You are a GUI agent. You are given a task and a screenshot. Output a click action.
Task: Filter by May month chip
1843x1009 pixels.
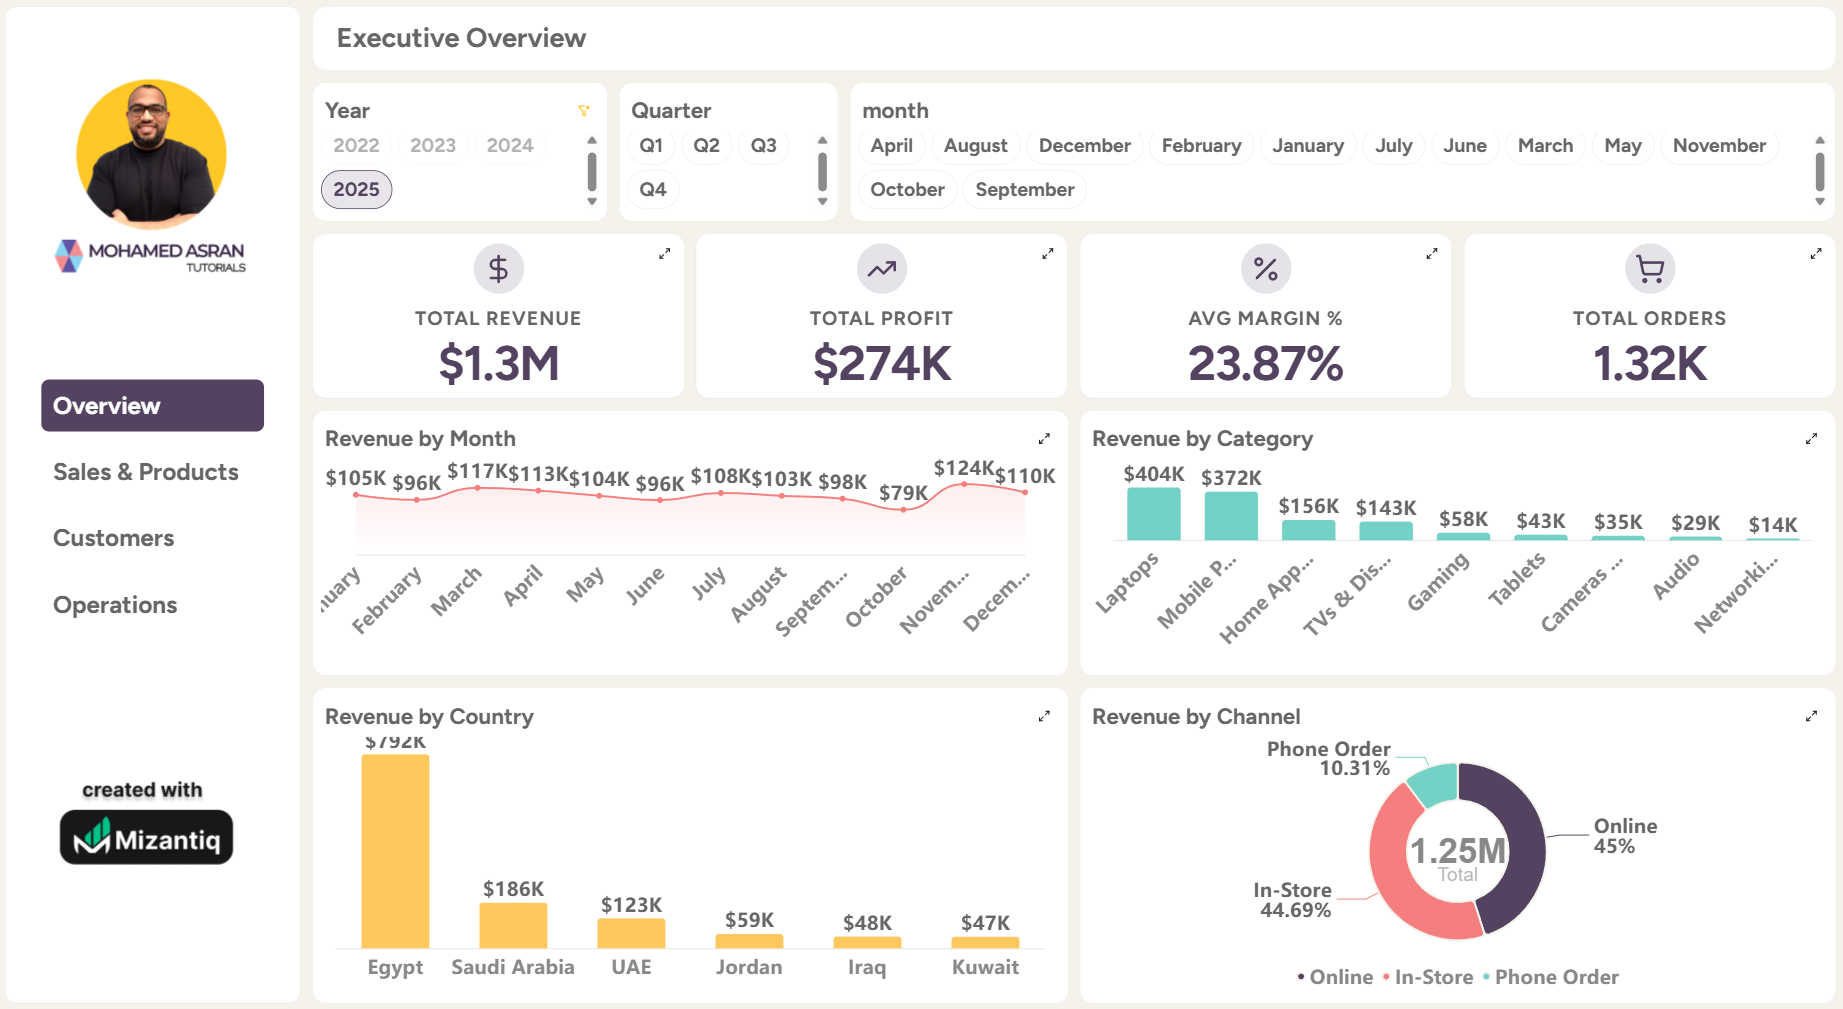coord(1623,145)
